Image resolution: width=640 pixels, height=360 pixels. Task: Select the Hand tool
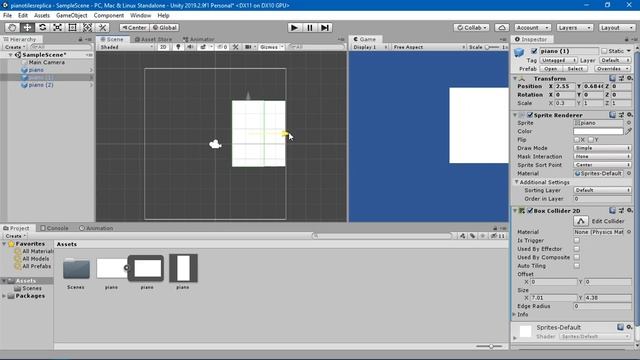pyautogui.click(x=12, y=27)
